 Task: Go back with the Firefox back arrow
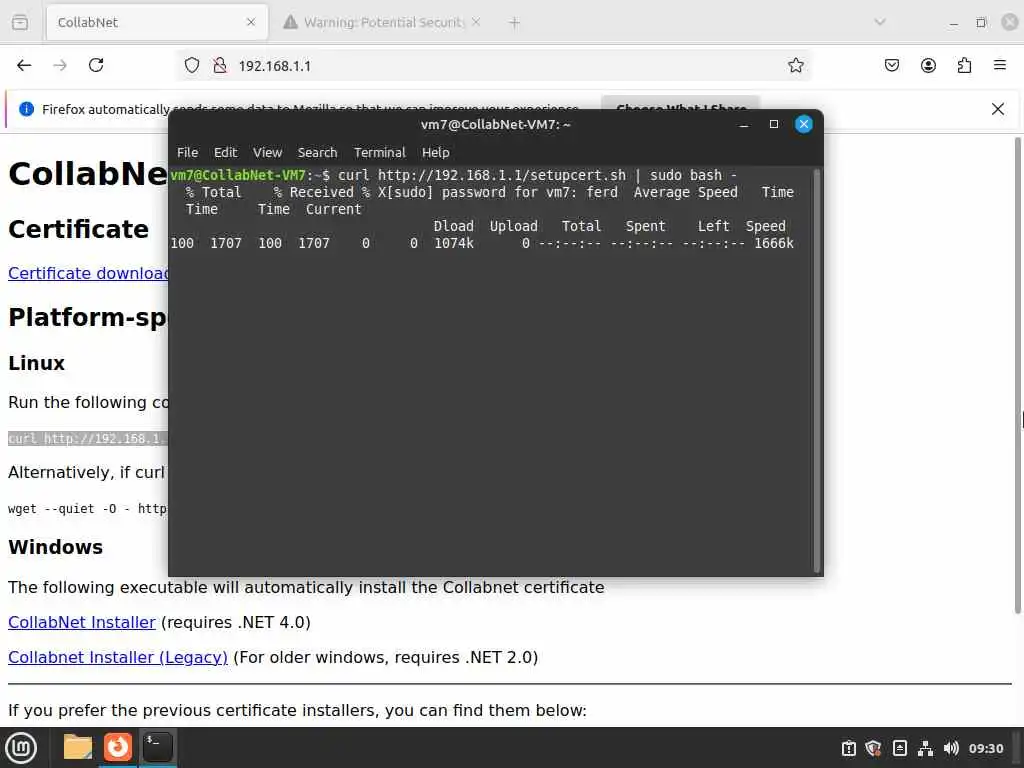click(24, 65)
